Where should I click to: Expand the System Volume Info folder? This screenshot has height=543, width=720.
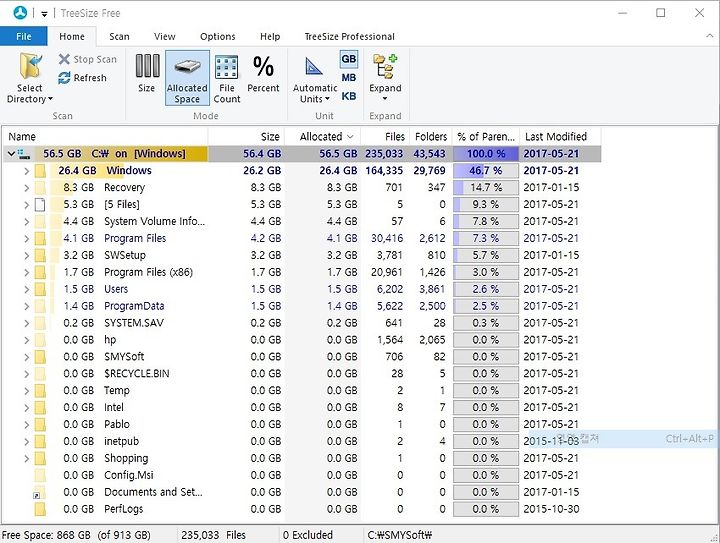point(26,222)
